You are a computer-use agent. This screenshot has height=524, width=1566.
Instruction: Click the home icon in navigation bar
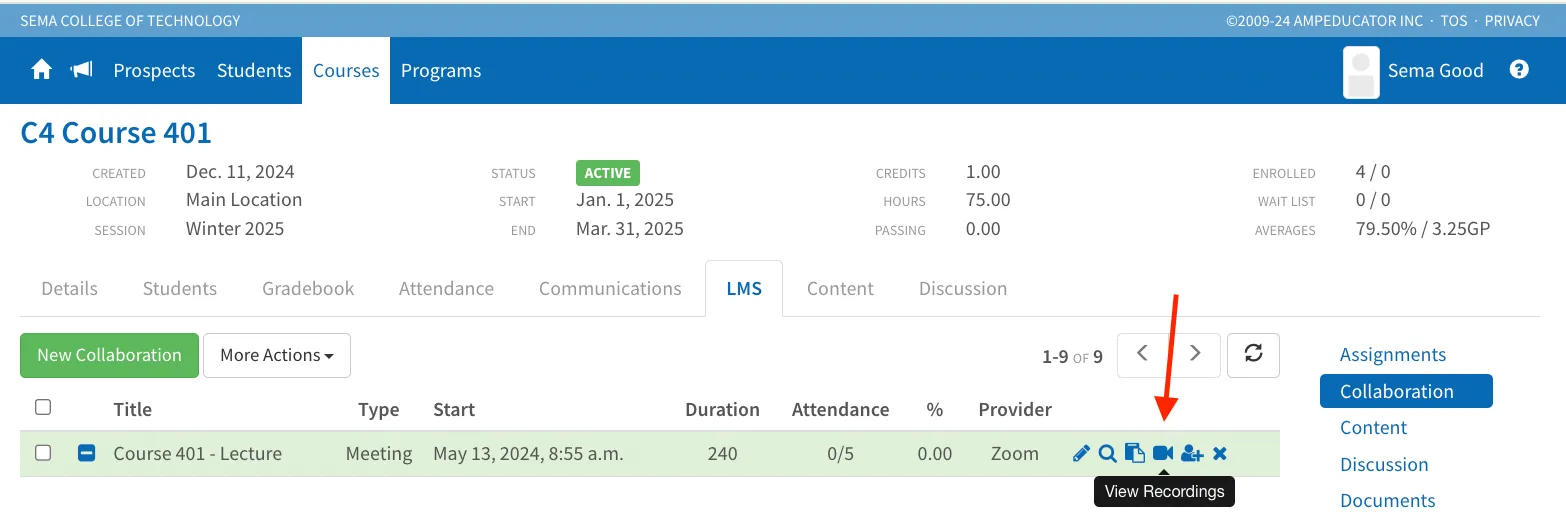(41, 70)
